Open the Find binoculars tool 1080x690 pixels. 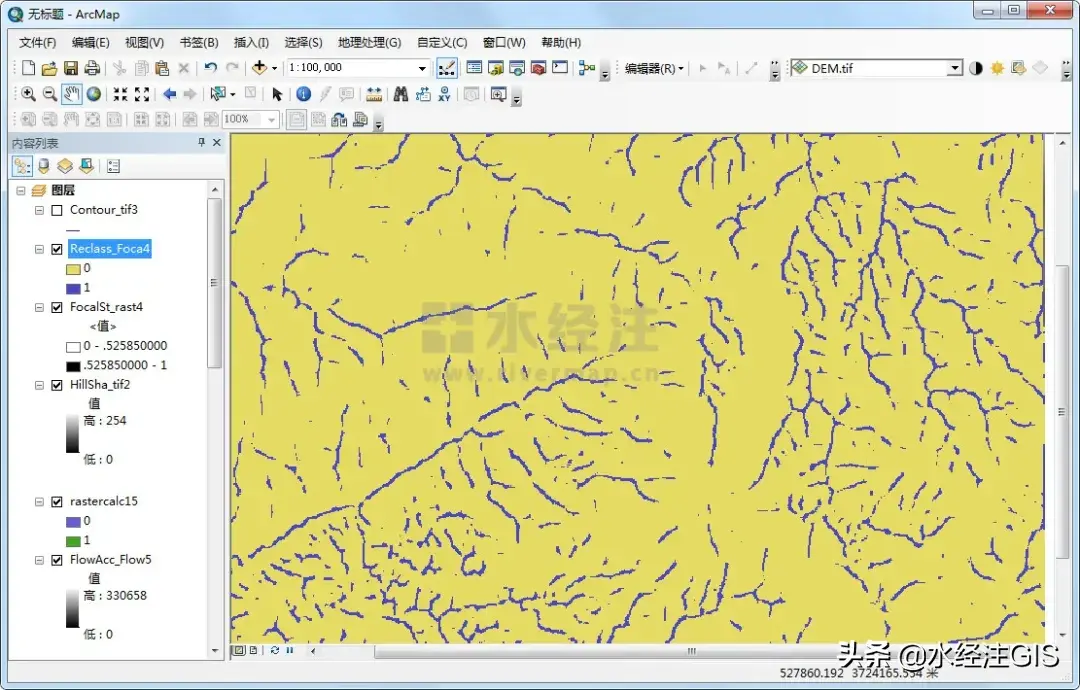pyautogui.click(x=401, y=94)
